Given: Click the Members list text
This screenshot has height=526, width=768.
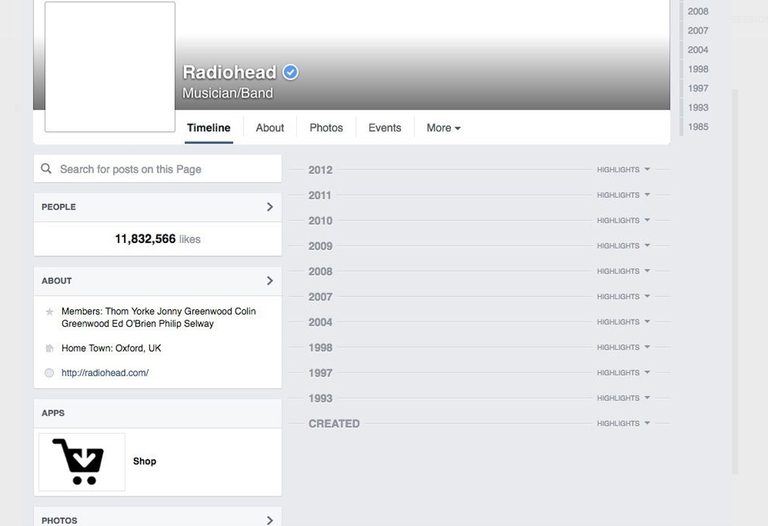Looking at the screenshot, I should [159, 317].
